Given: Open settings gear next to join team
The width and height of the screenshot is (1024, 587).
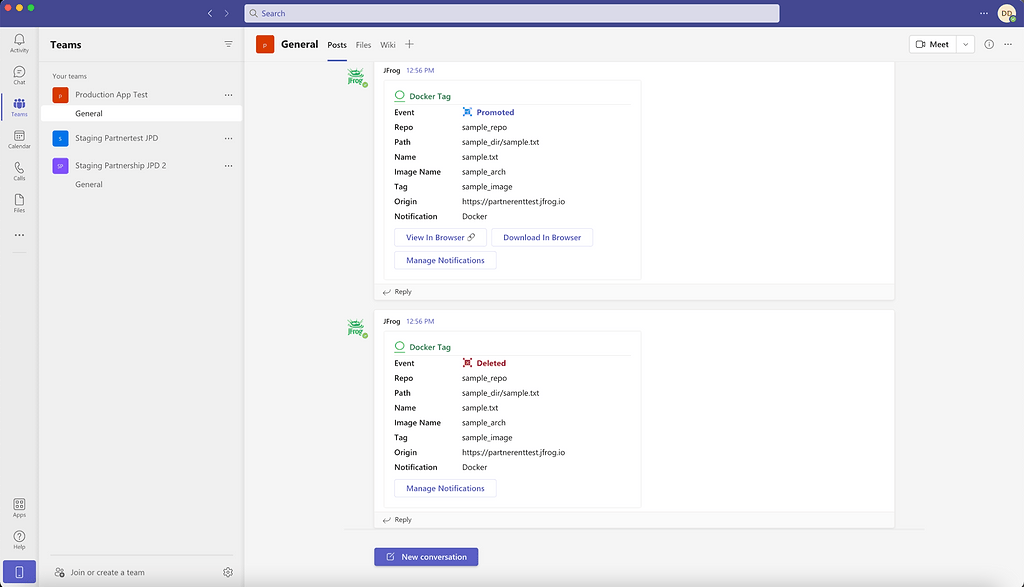Looking at the screenshot, I should 227,572.
